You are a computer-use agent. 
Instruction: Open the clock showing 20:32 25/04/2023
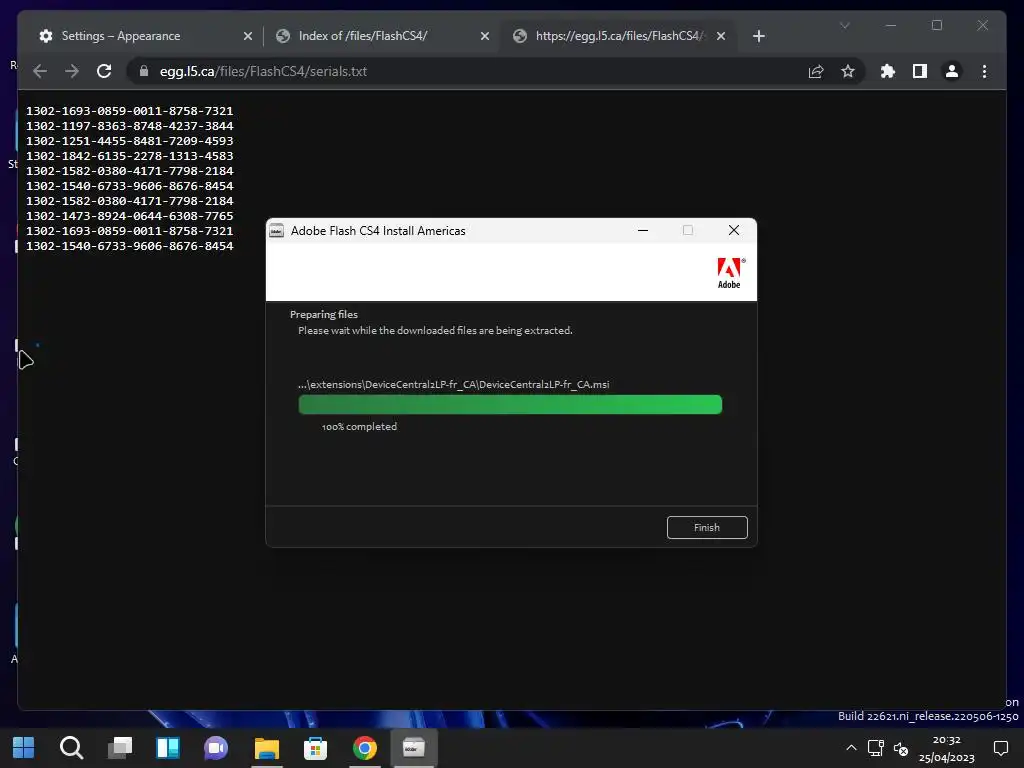coord(946,748)
